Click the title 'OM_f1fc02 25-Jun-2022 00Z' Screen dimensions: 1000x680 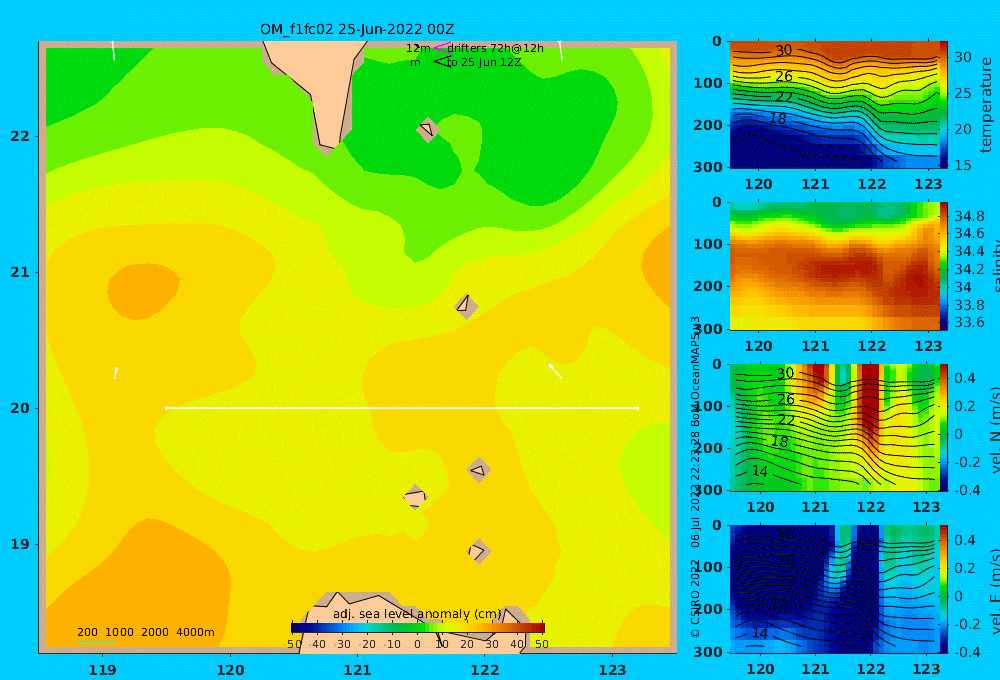(x=357, y=29)
